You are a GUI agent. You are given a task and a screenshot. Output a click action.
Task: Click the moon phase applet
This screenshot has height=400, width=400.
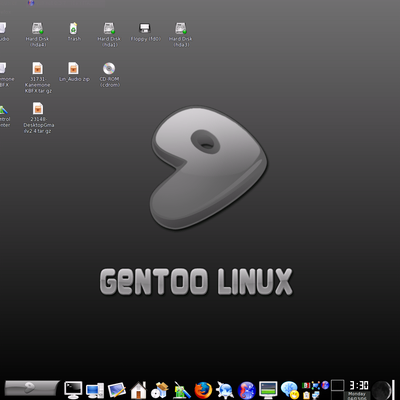pos(382,390)
